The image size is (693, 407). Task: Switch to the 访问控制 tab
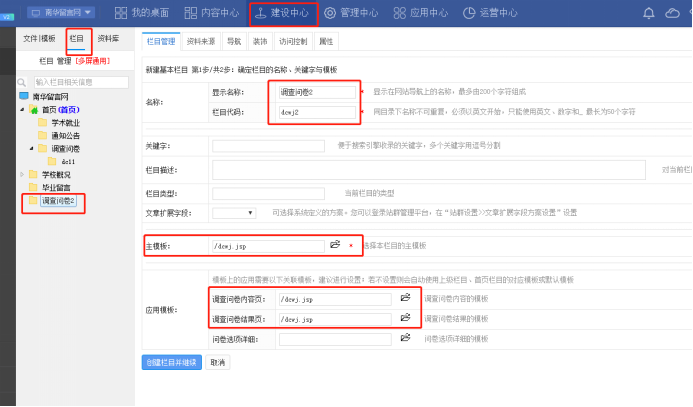click(292, 41)
